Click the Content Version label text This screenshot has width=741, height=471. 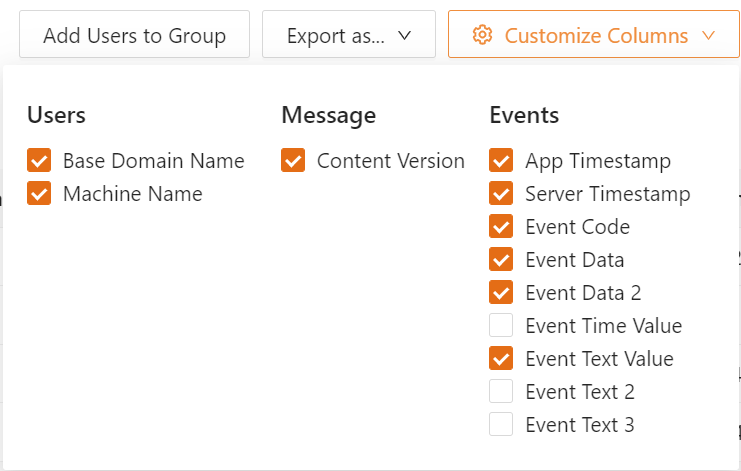tap(391, 161)
